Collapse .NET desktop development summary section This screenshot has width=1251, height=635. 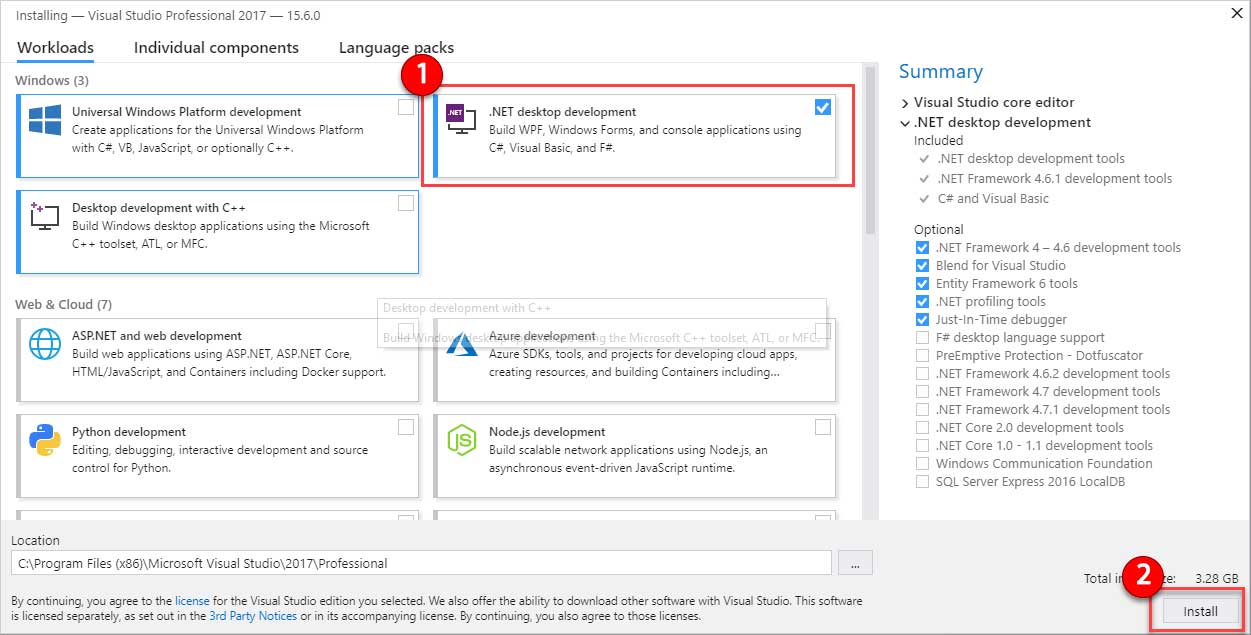click(x=905, y=122)
